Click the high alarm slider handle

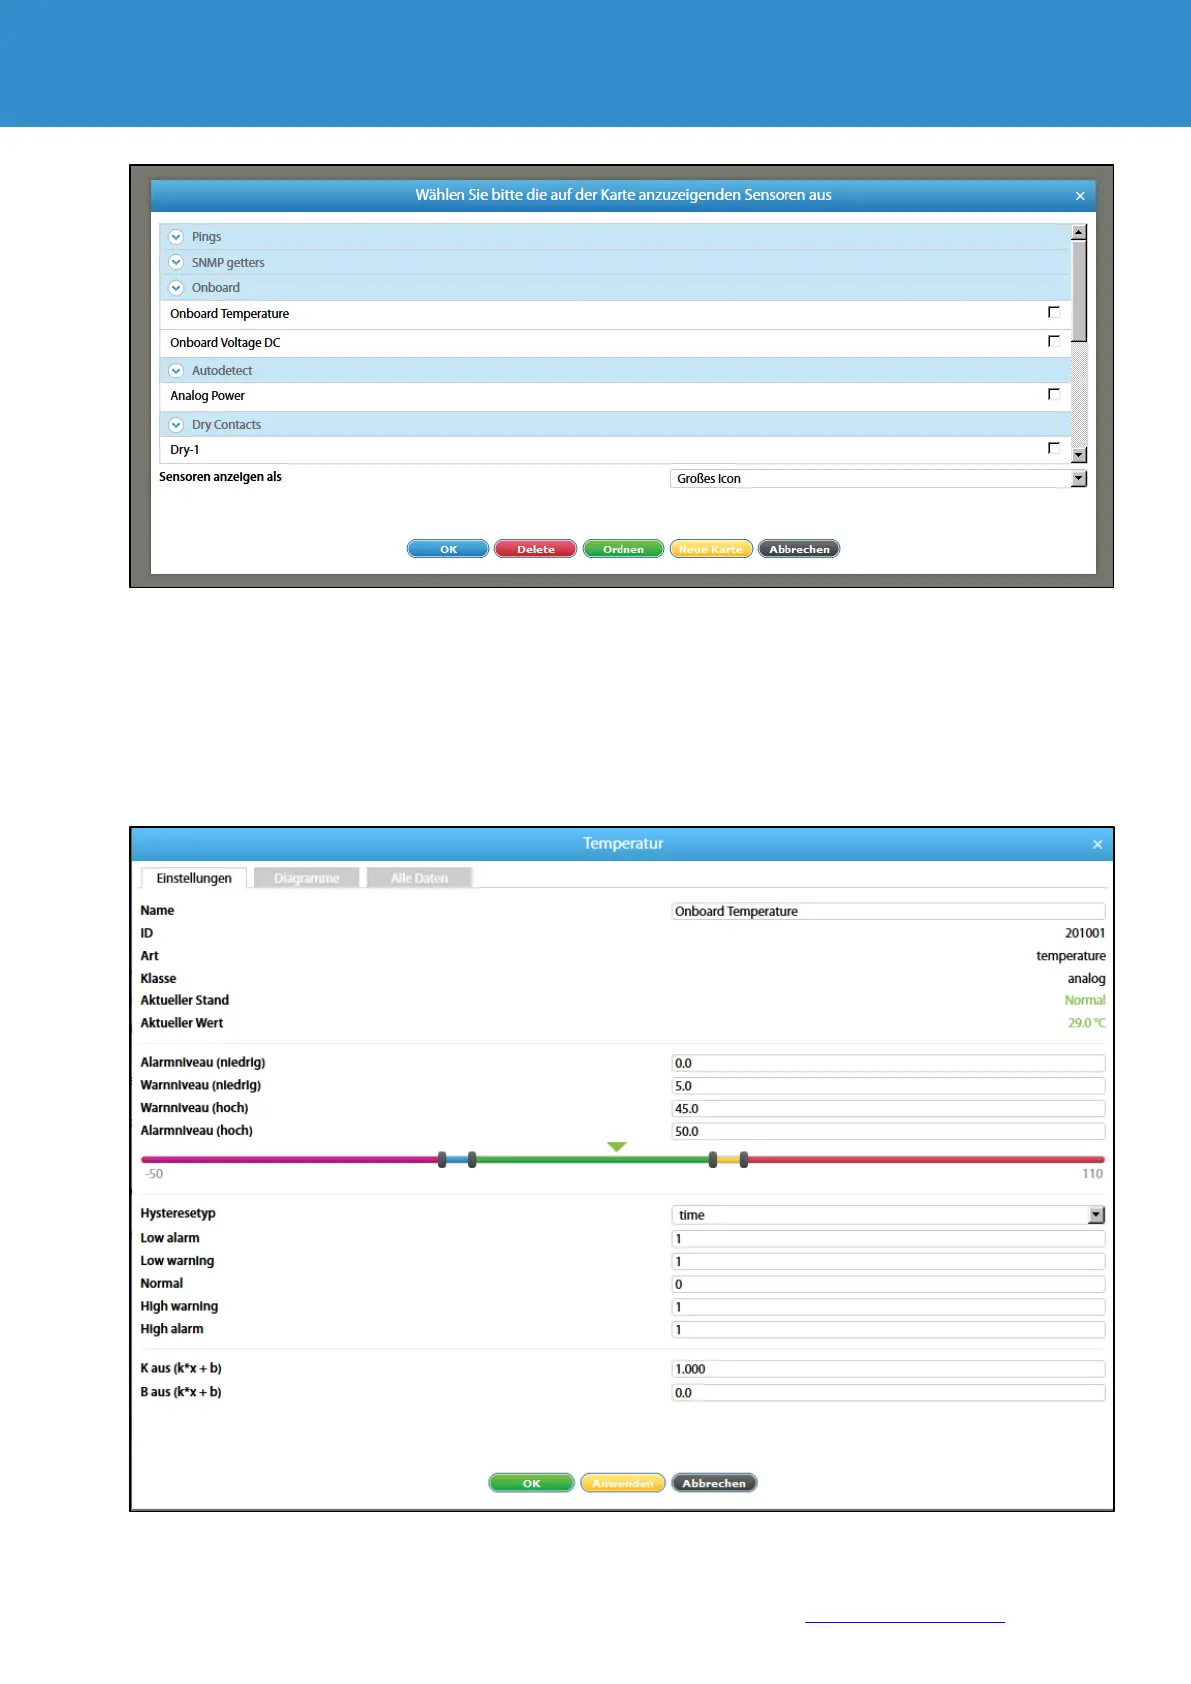pyautogui.click(x=744, y=1160)
